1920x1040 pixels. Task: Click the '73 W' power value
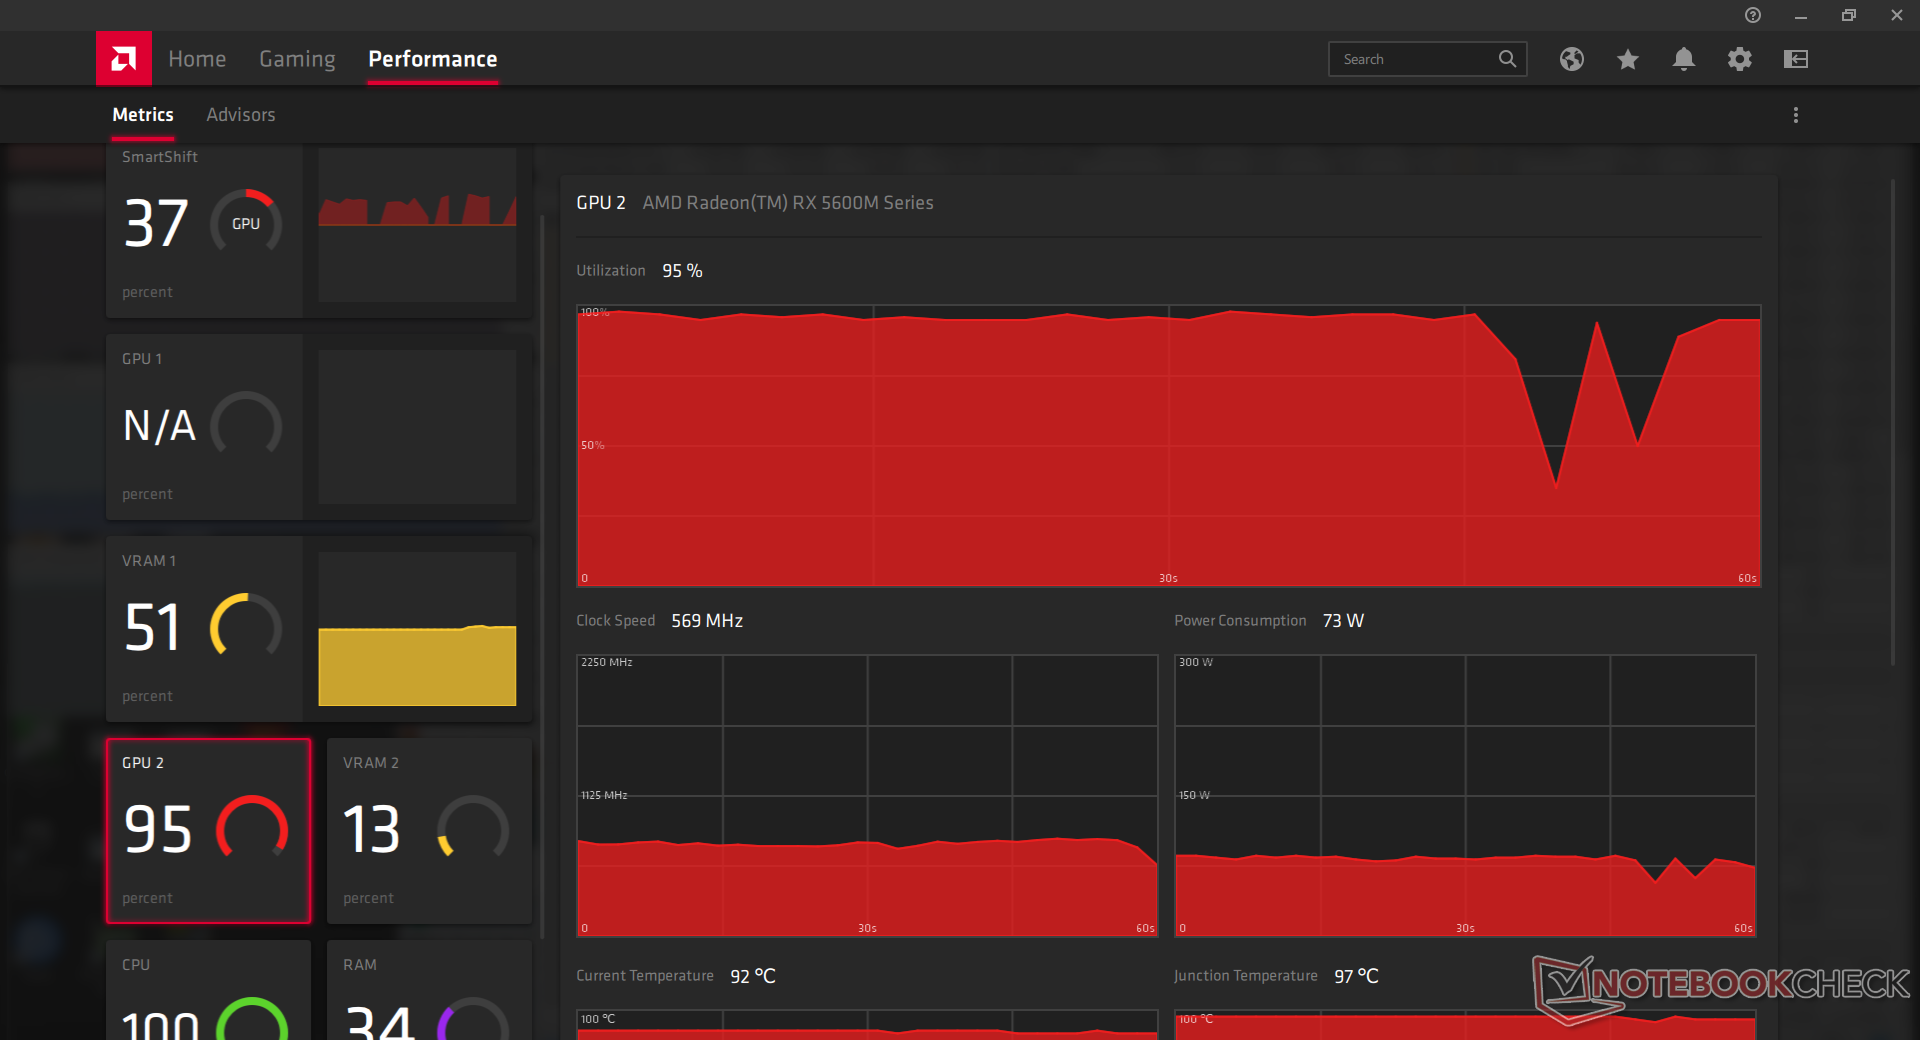pyautogui.click(x=1343, y=621)
